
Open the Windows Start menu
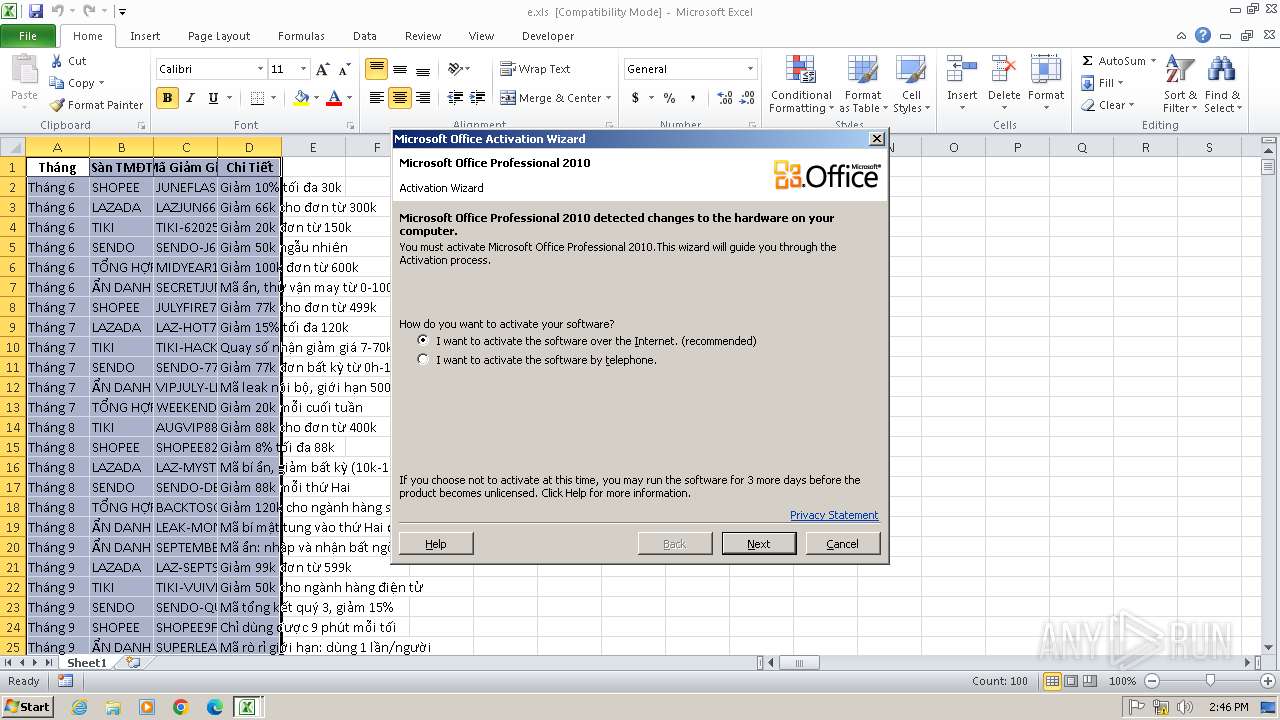(27, 707)
